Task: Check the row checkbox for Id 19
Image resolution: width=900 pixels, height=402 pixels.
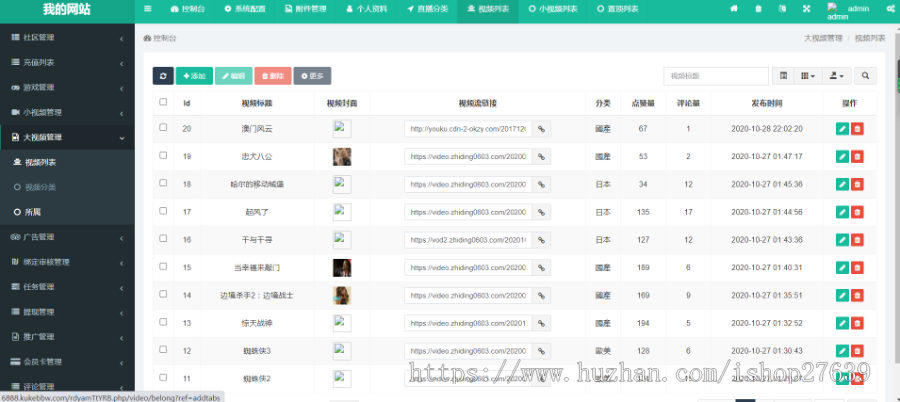Action: 163,155
